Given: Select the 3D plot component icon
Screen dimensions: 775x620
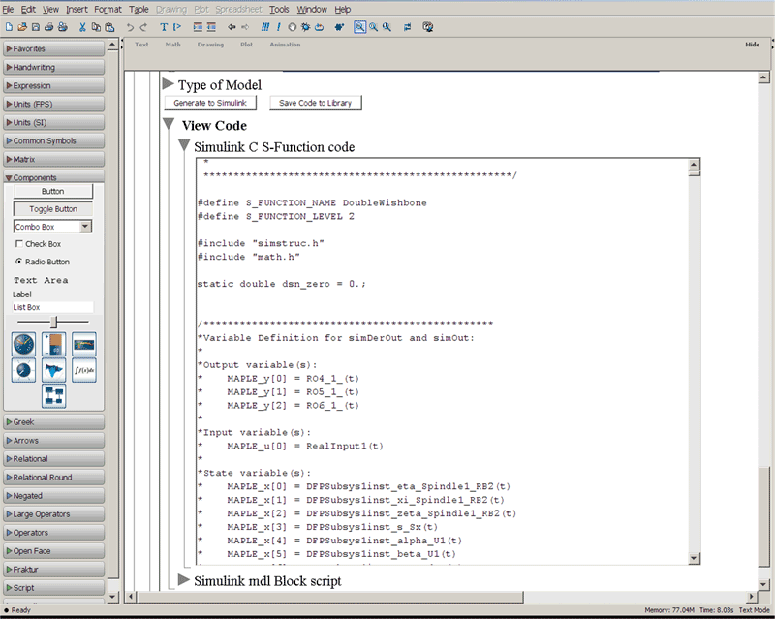Looking at the screenshot, I should (x=54, y=371).
